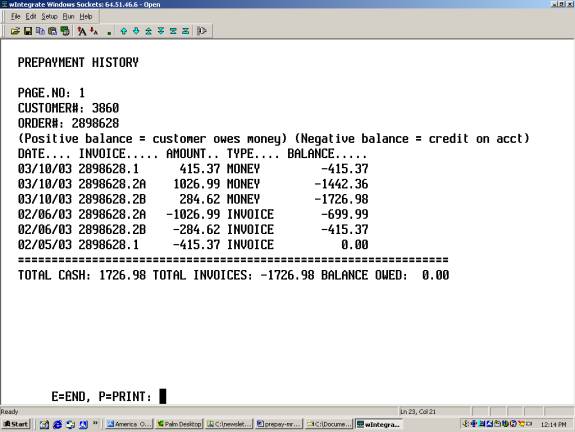Click the leftmost system tray icon
The width and height of the screenshot is (575, 432).
466,424
